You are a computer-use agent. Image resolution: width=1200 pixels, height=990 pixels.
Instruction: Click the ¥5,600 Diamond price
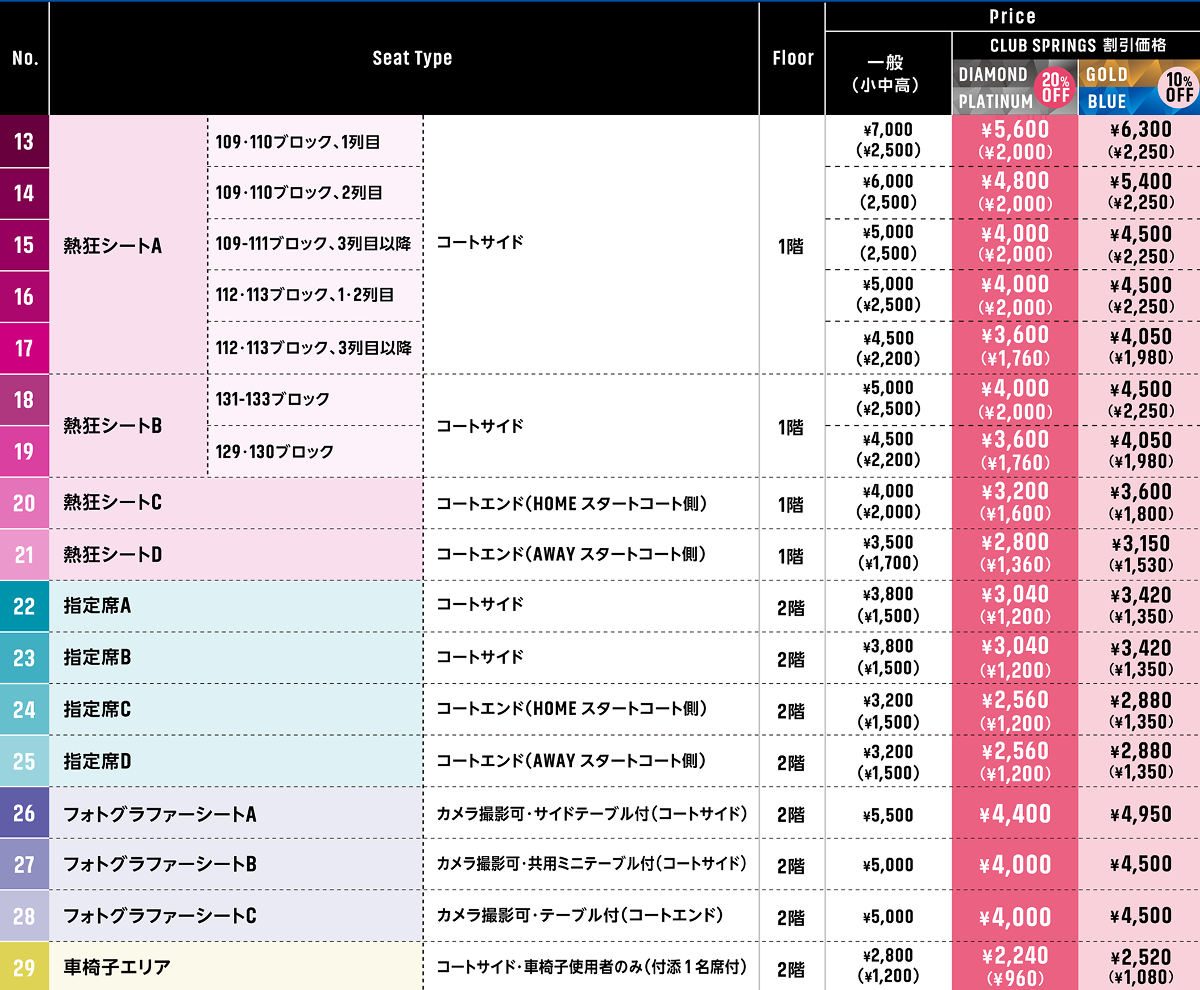coord(1015,130)
